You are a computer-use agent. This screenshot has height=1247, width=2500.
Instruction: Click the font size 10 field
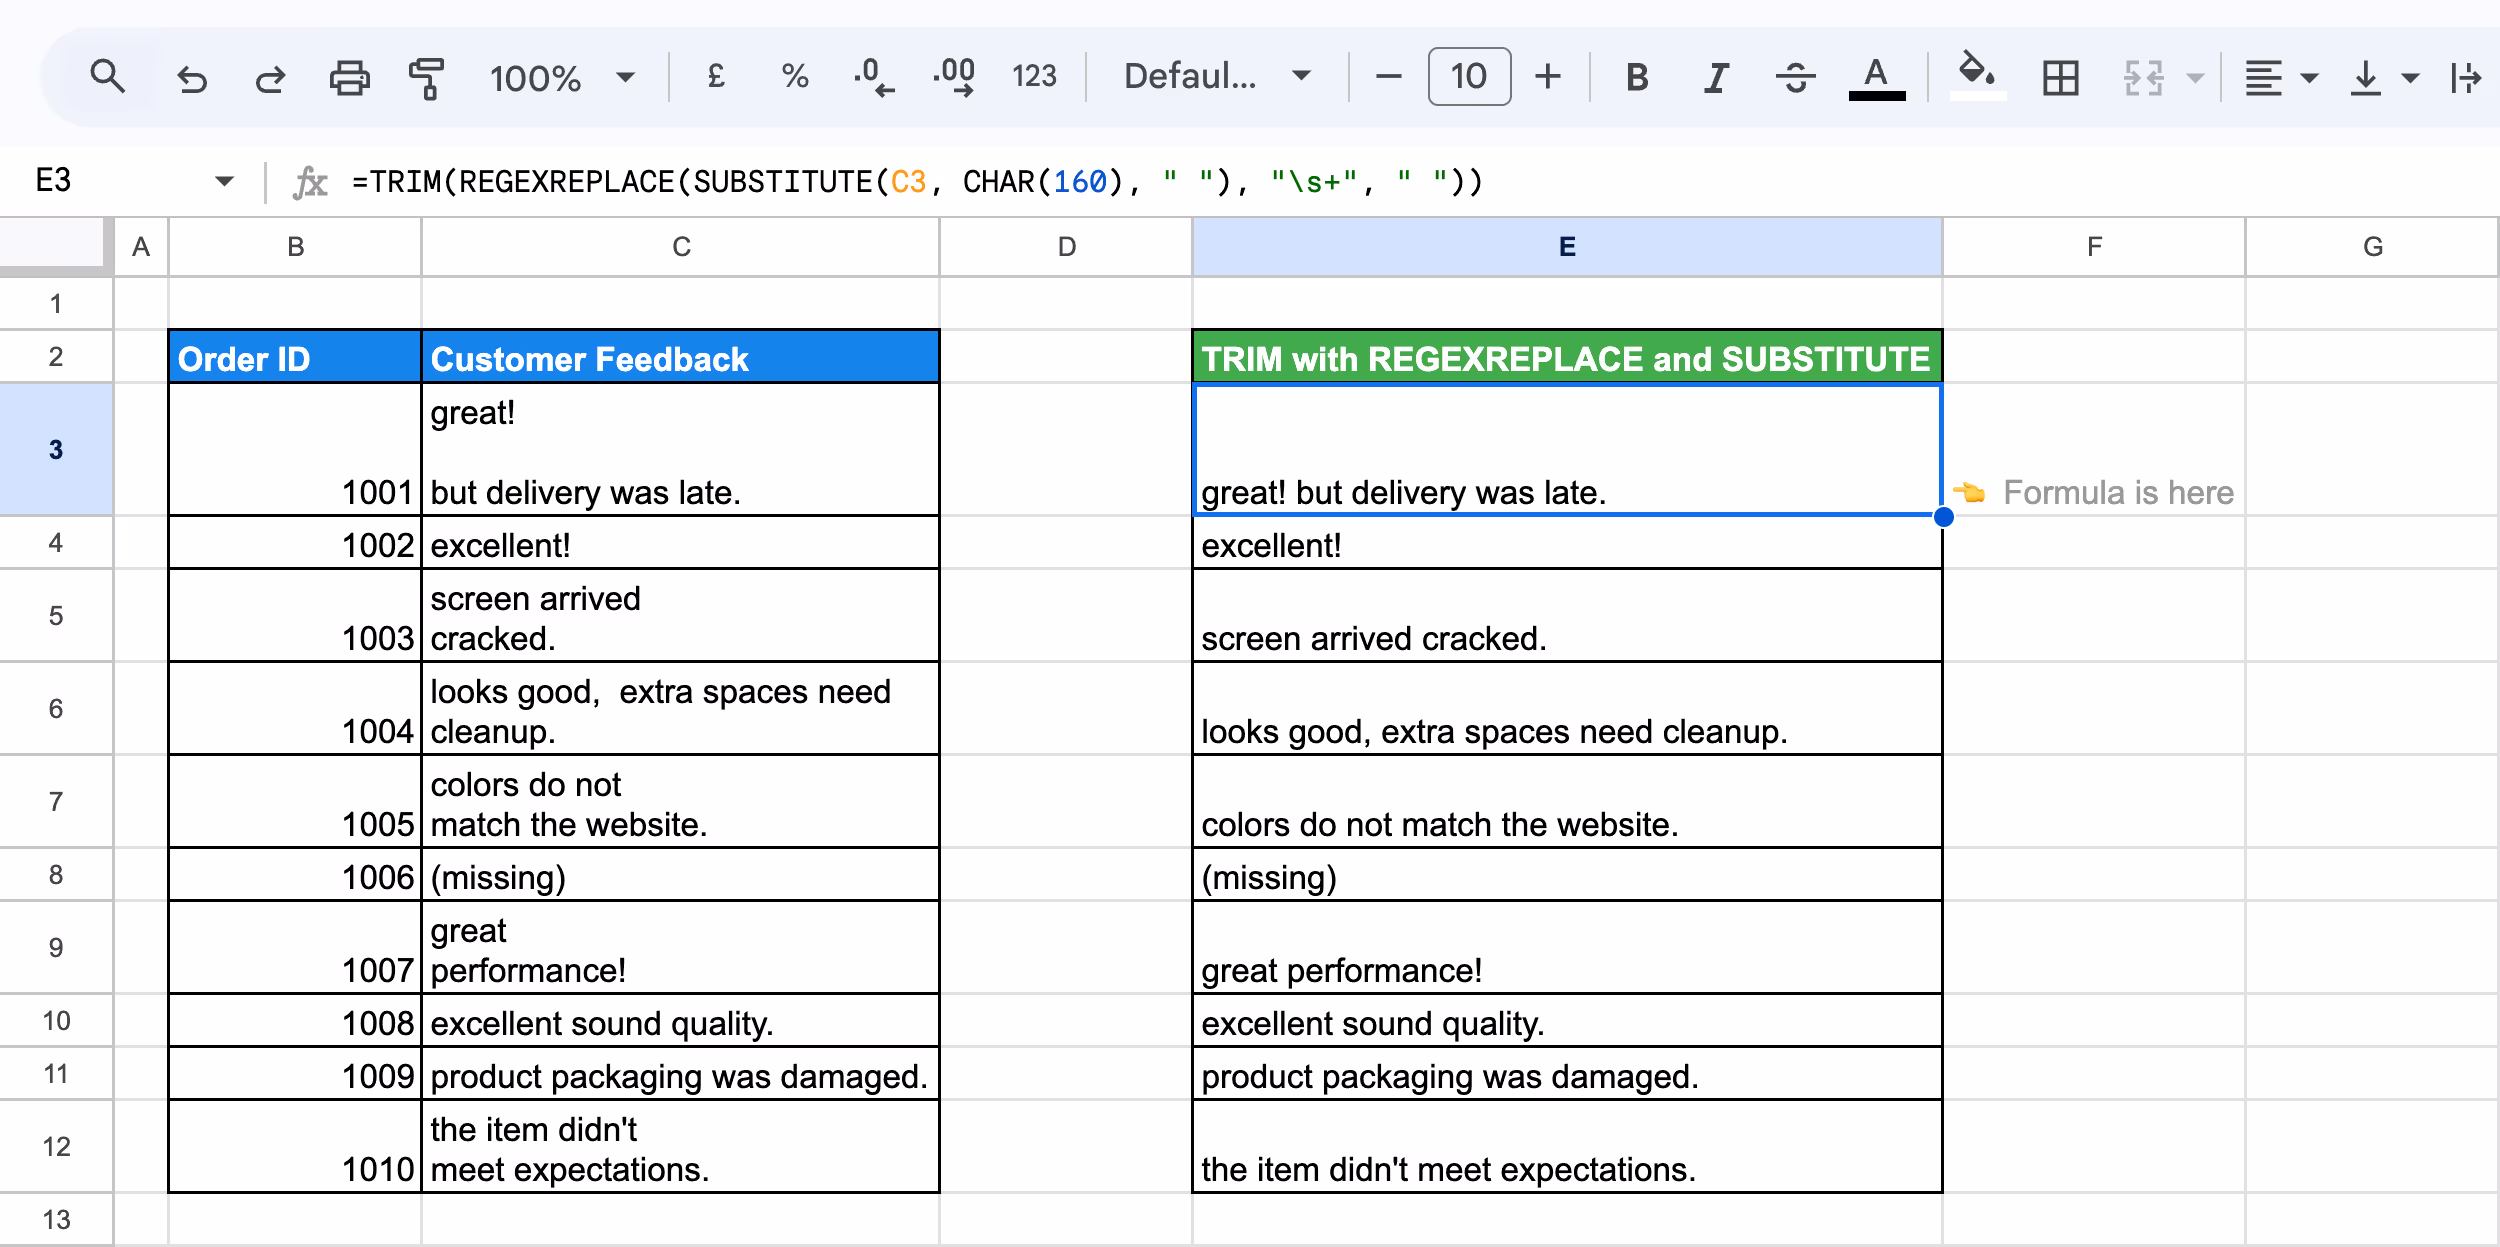pyautogui.click(x=1469, y=77)
